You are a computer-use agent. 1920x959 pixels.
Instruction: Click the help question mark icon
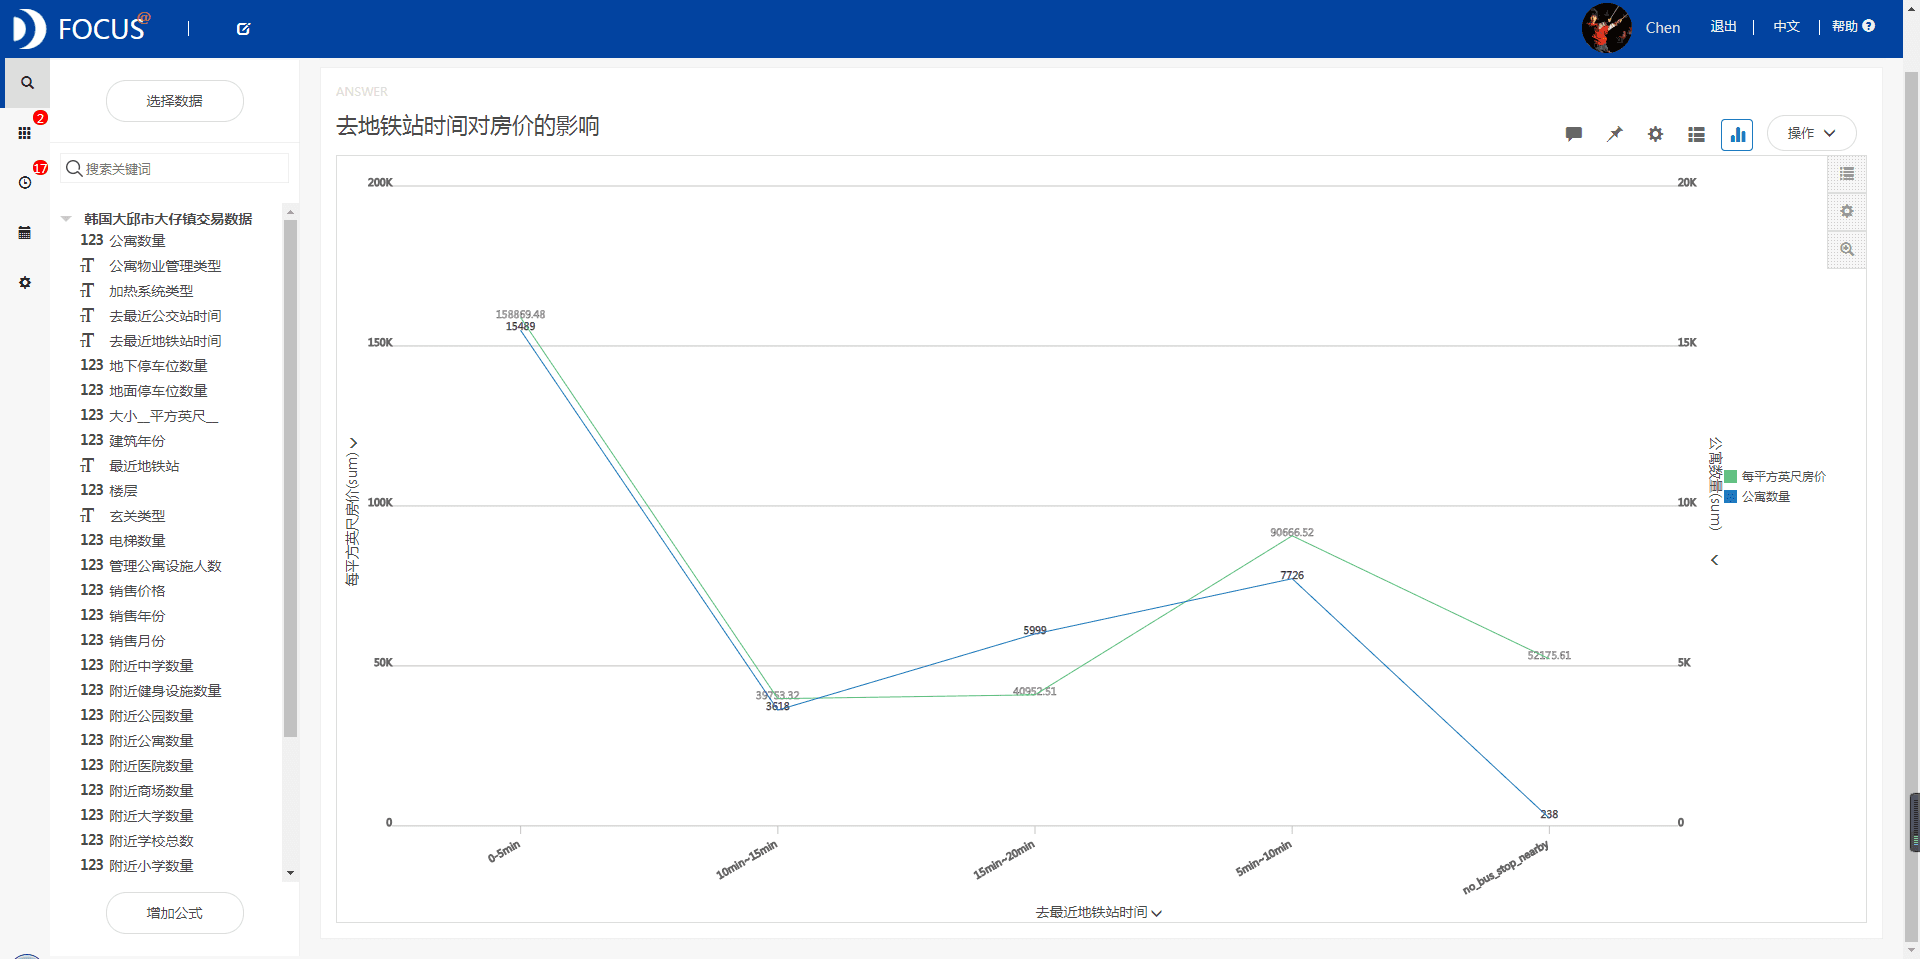click(1869, 26)
